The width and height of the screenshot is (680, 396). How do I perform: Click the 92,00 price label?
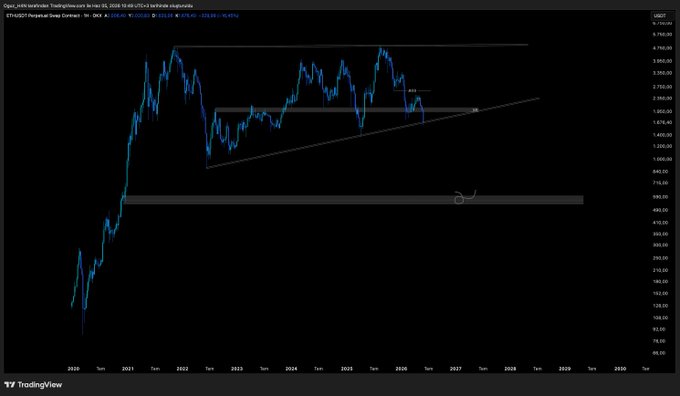click(x=659, y=329)
